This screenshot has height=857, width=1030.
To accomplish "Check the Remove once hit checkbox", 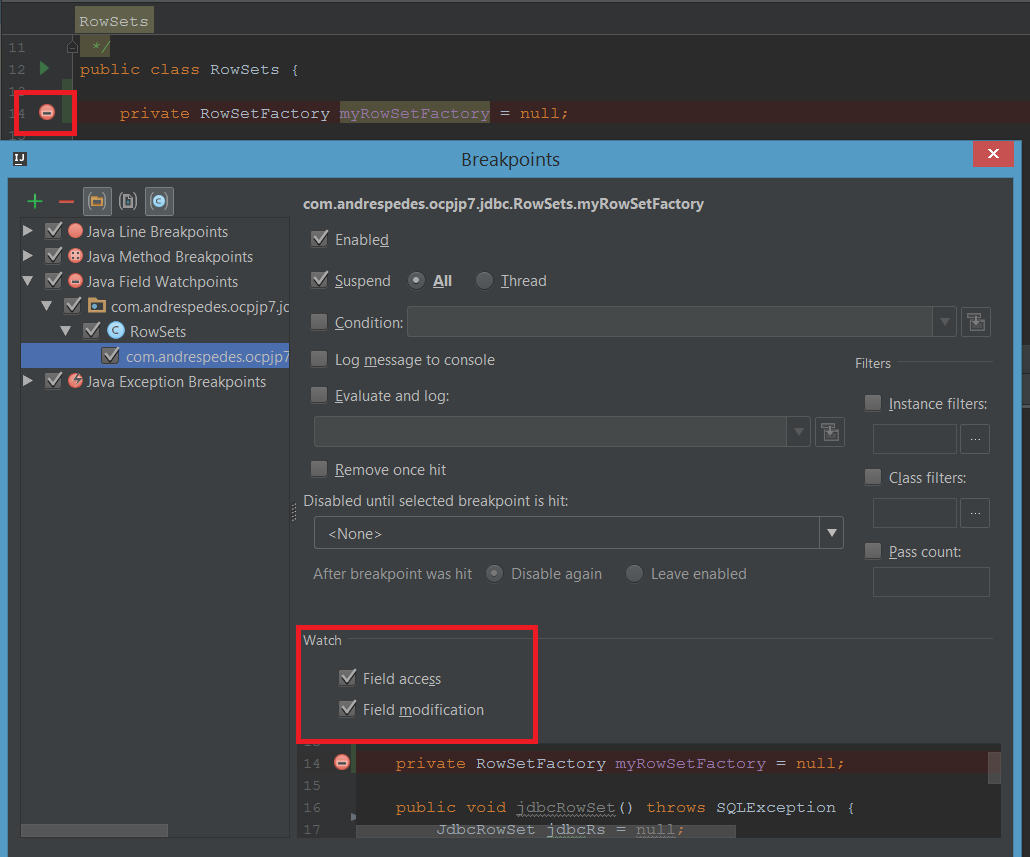I will click(x=319, y=469).
